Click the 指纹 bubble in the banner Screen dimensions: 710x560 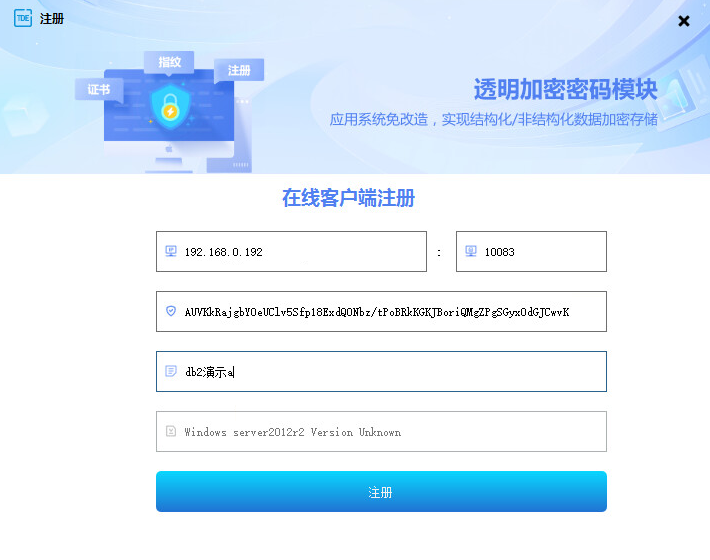pyautogui.click(x=169, y=62)
